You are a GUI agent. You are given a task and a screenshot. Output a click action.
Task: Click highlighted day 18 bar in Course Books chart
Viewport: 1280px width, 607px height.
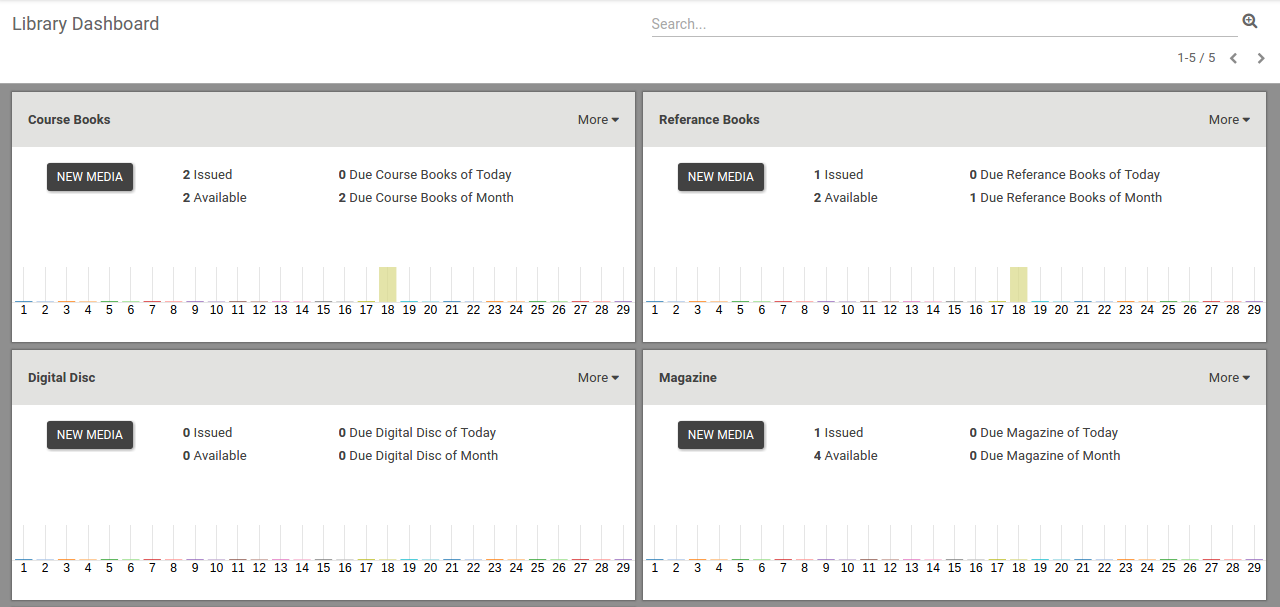pos(388,284)
